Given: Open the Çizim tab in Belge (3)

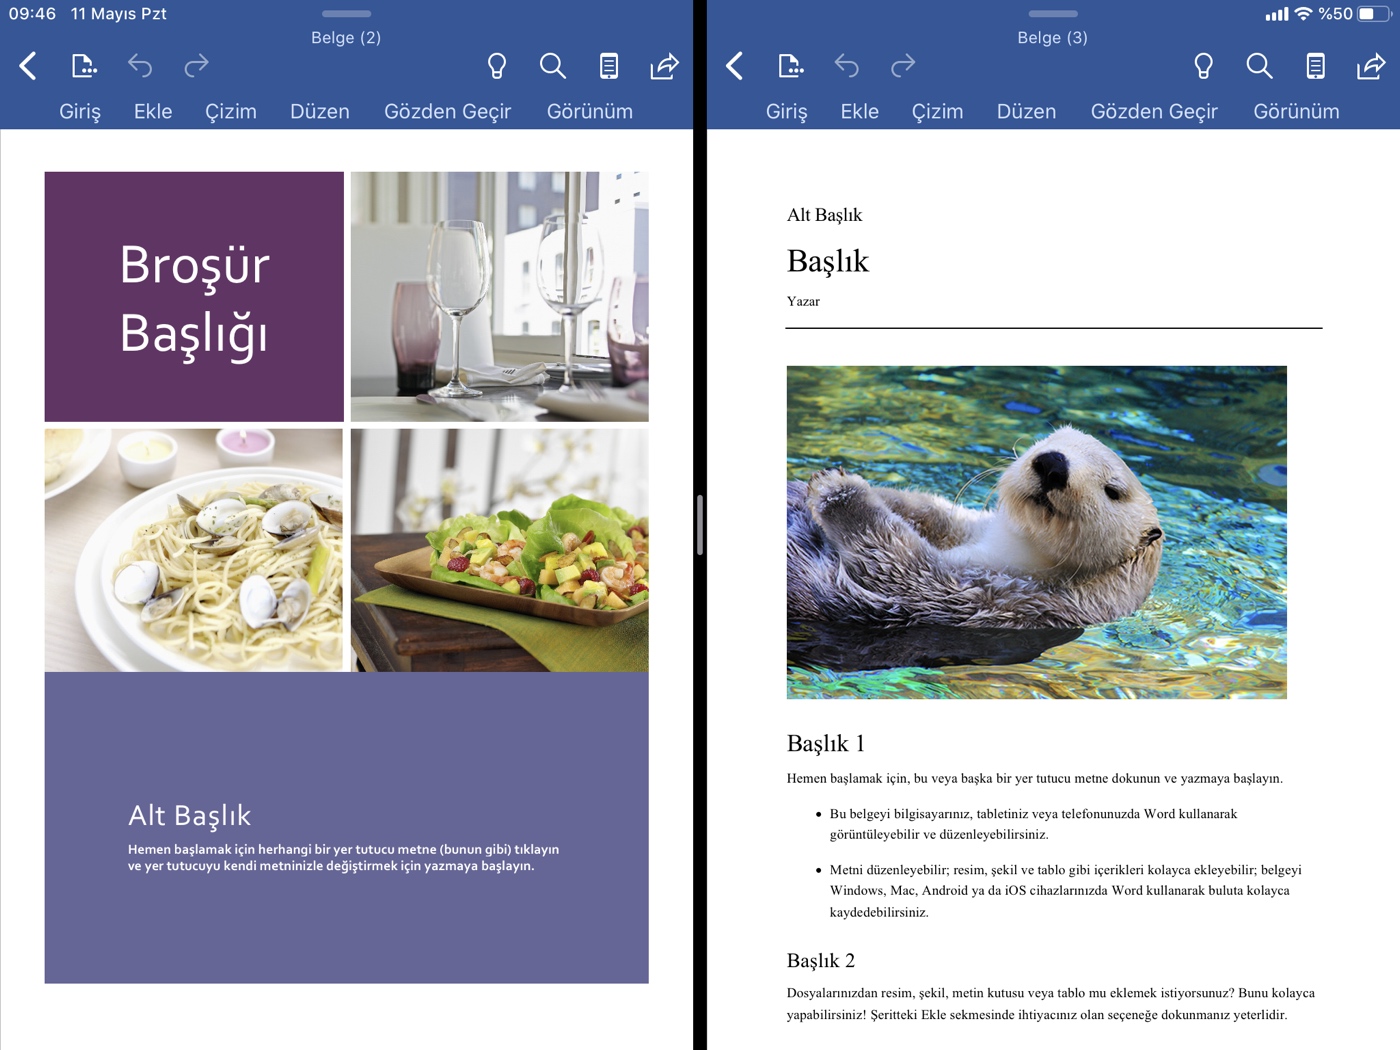Looking at the screenshot, I should (x=937, y=111).
